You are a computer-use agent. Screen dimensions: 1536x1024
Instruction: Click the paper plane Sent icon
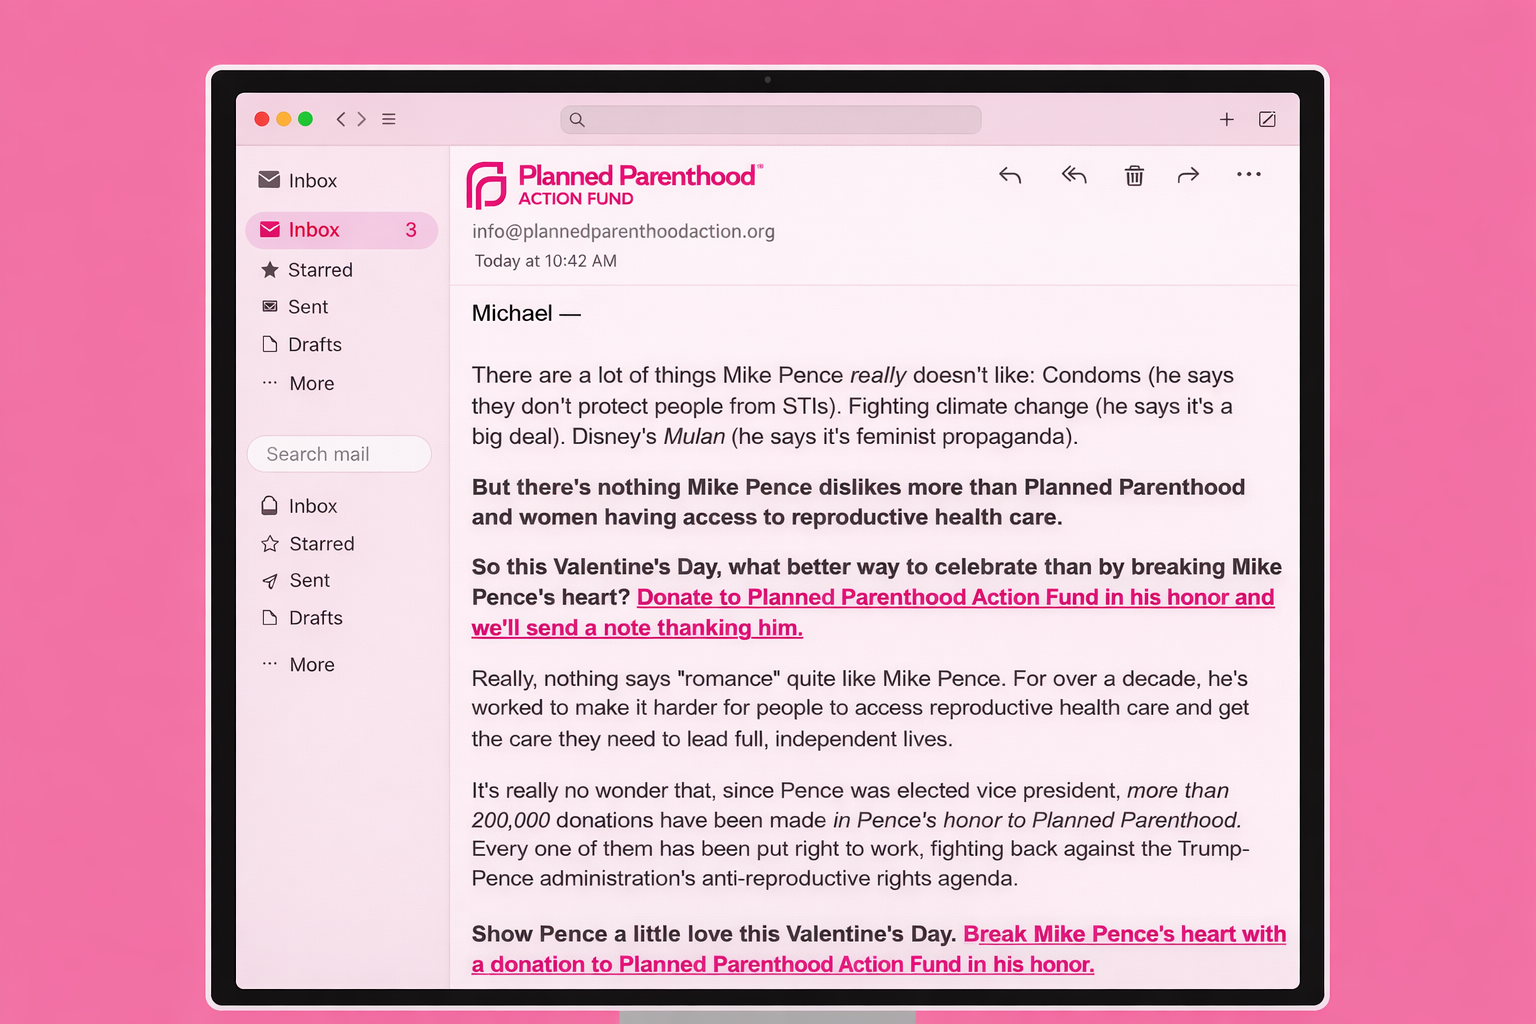(x=270, y=581)
